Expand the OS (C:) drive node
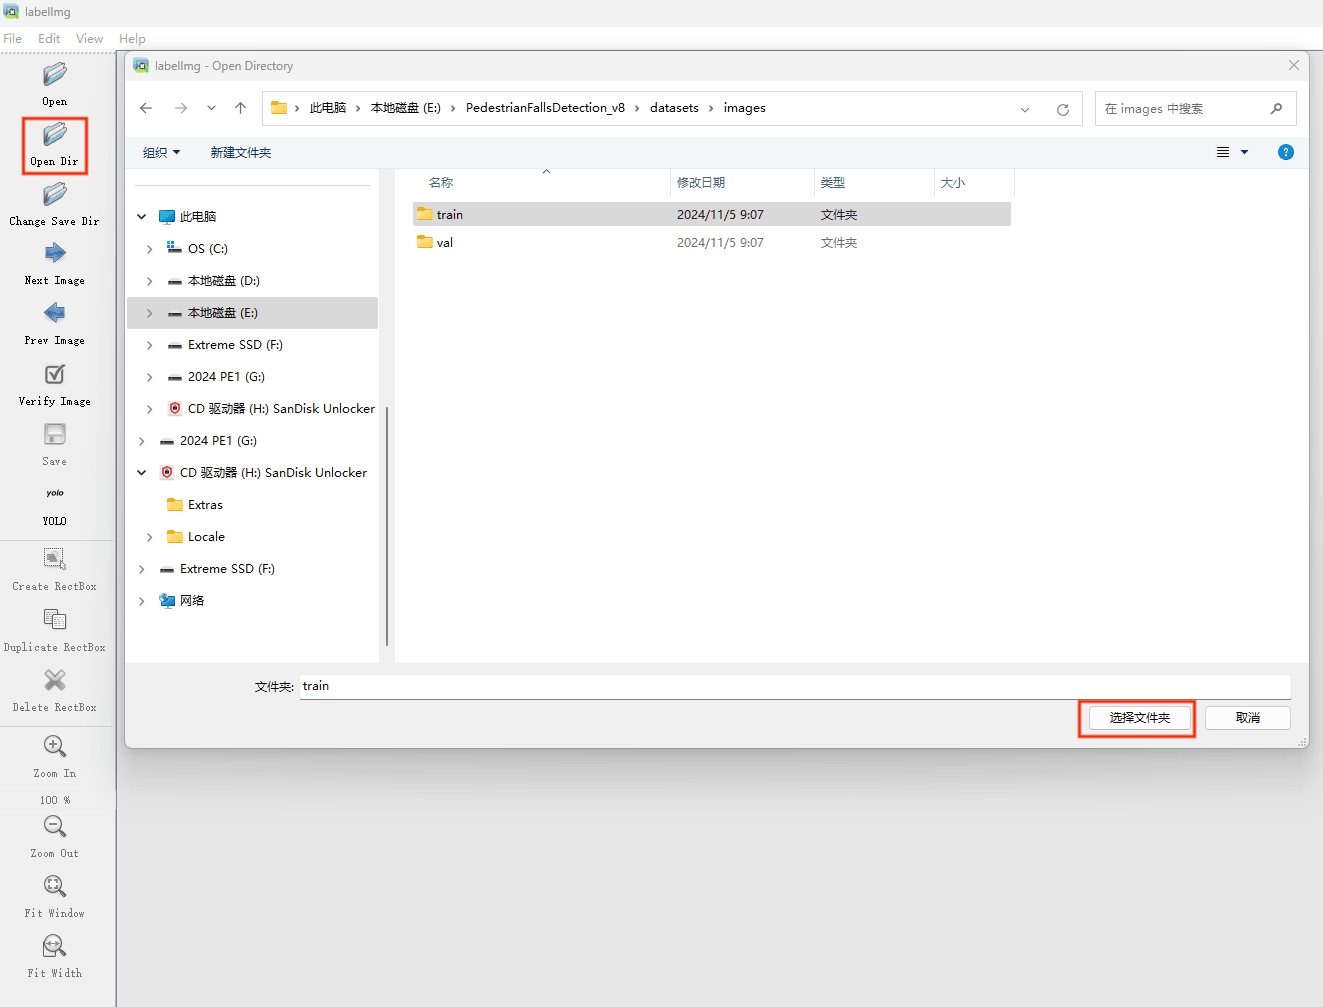This screenshot has height=1007, width=1323. pyautogui.click(x=150, y=249)
